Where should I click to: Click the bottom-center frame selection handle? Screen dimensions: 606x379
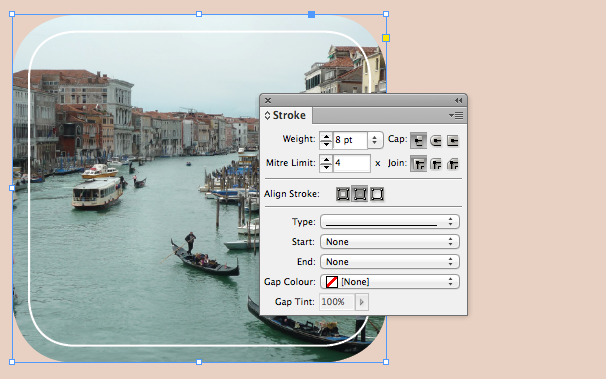coord(199,362)
